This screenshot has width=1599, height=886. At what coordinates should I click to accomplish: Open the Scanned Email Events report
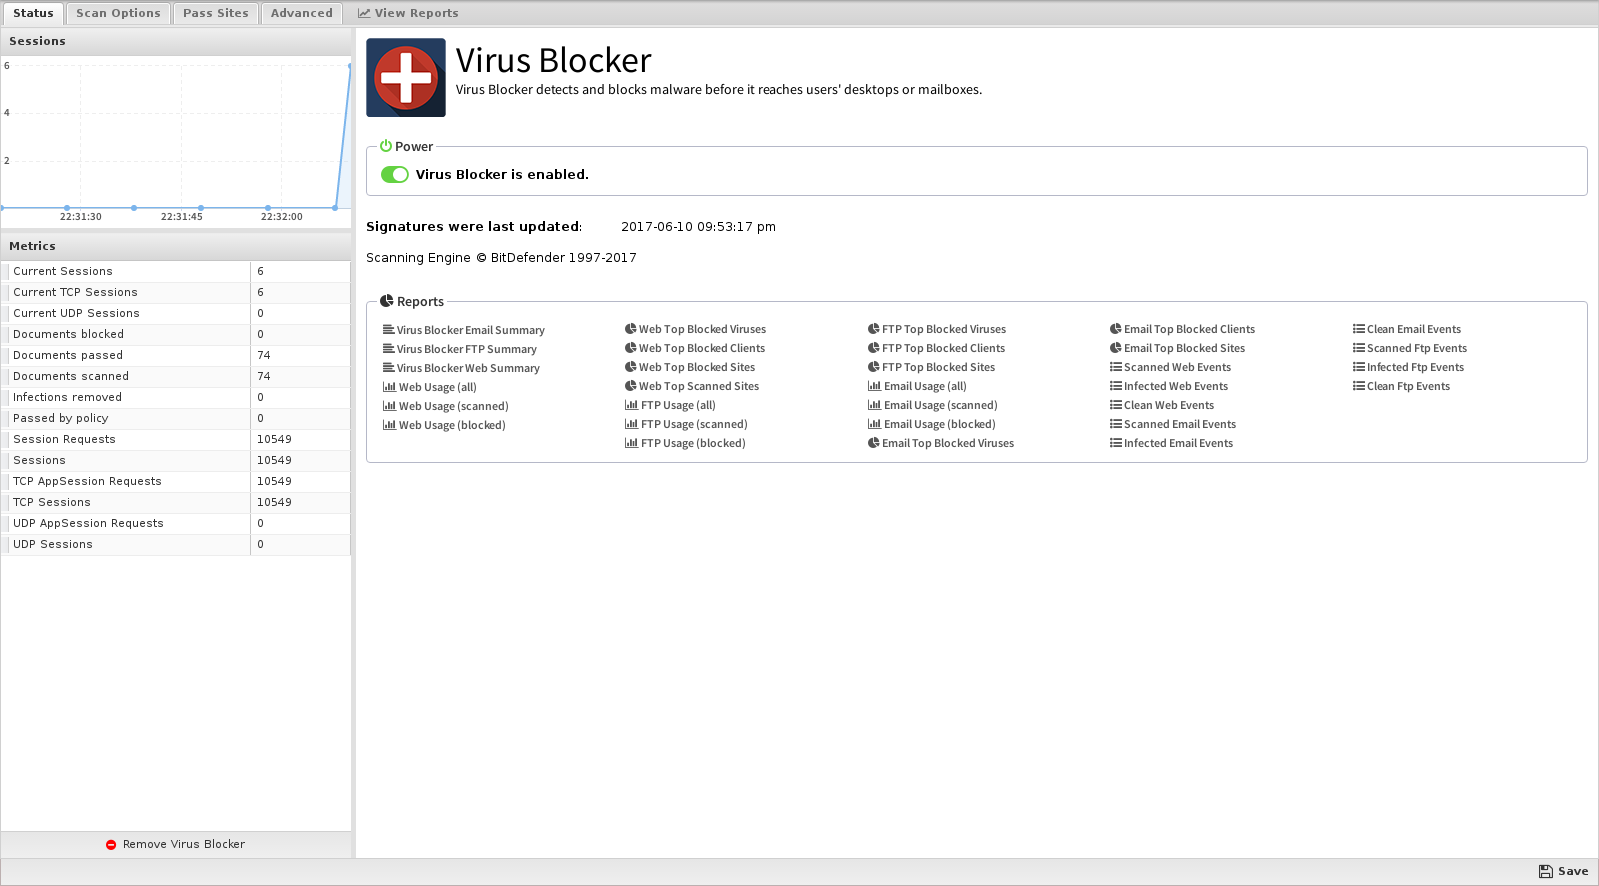click(x=1173, y=424)
